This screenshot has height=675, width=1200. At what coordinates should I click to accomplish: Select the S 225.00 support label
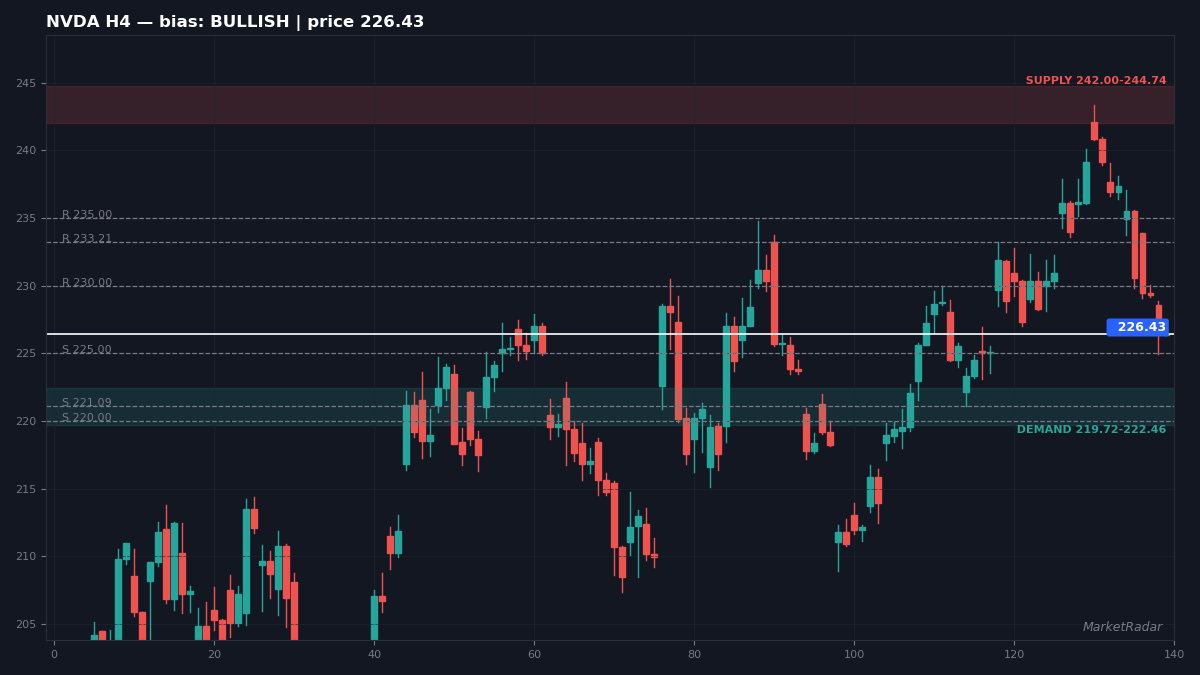click(87, 350)
